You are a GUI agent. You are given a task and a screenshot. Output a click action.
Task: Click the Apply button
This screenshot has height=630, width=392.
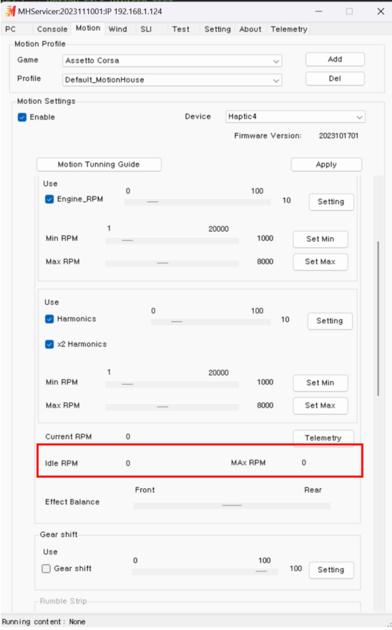(x=326, y=164)
